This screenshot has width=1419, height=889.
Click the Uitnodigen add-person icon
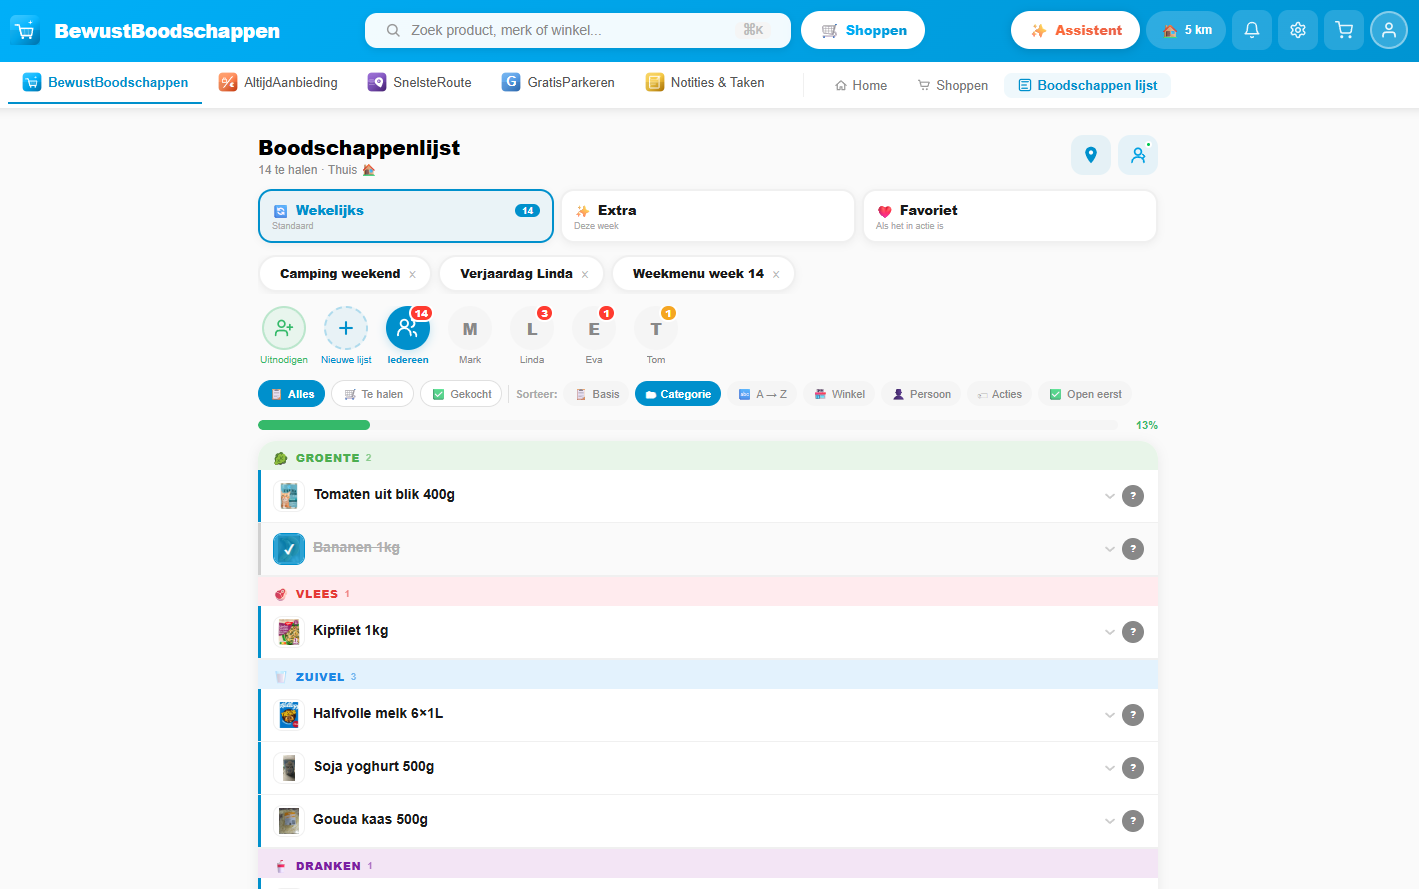click(284, 328)
